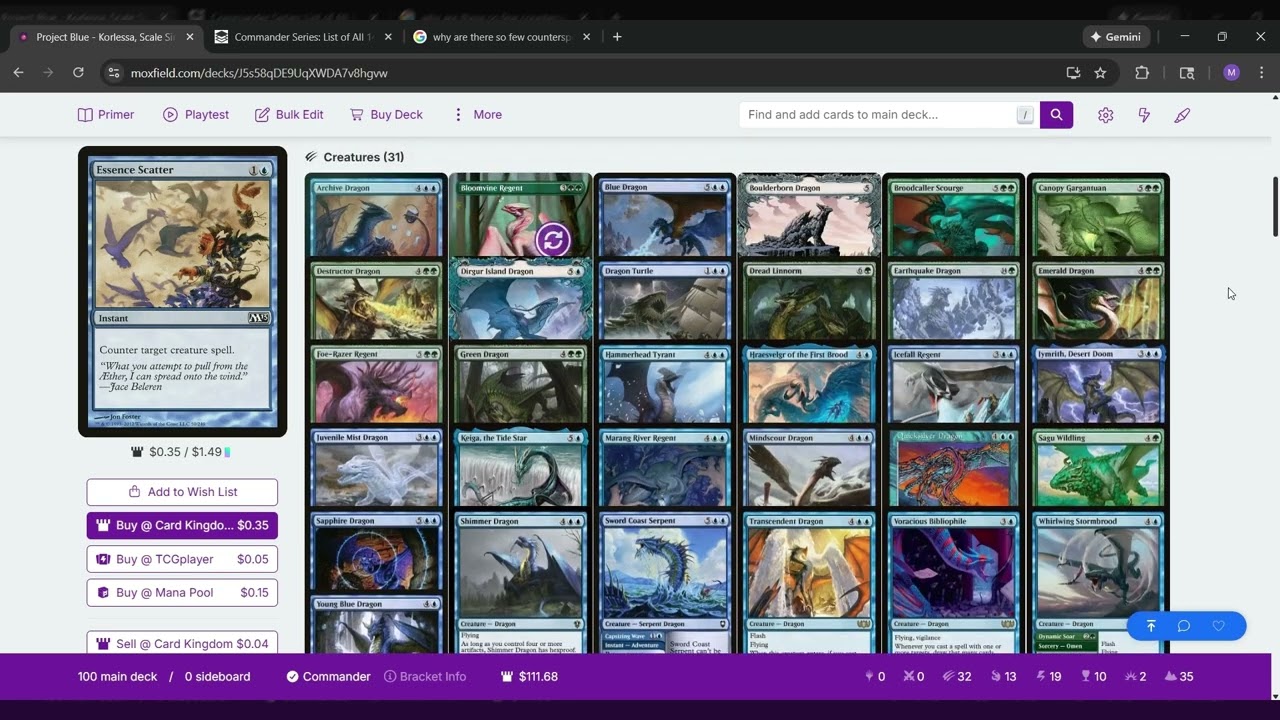Open Bracket Info

point(425,677)
